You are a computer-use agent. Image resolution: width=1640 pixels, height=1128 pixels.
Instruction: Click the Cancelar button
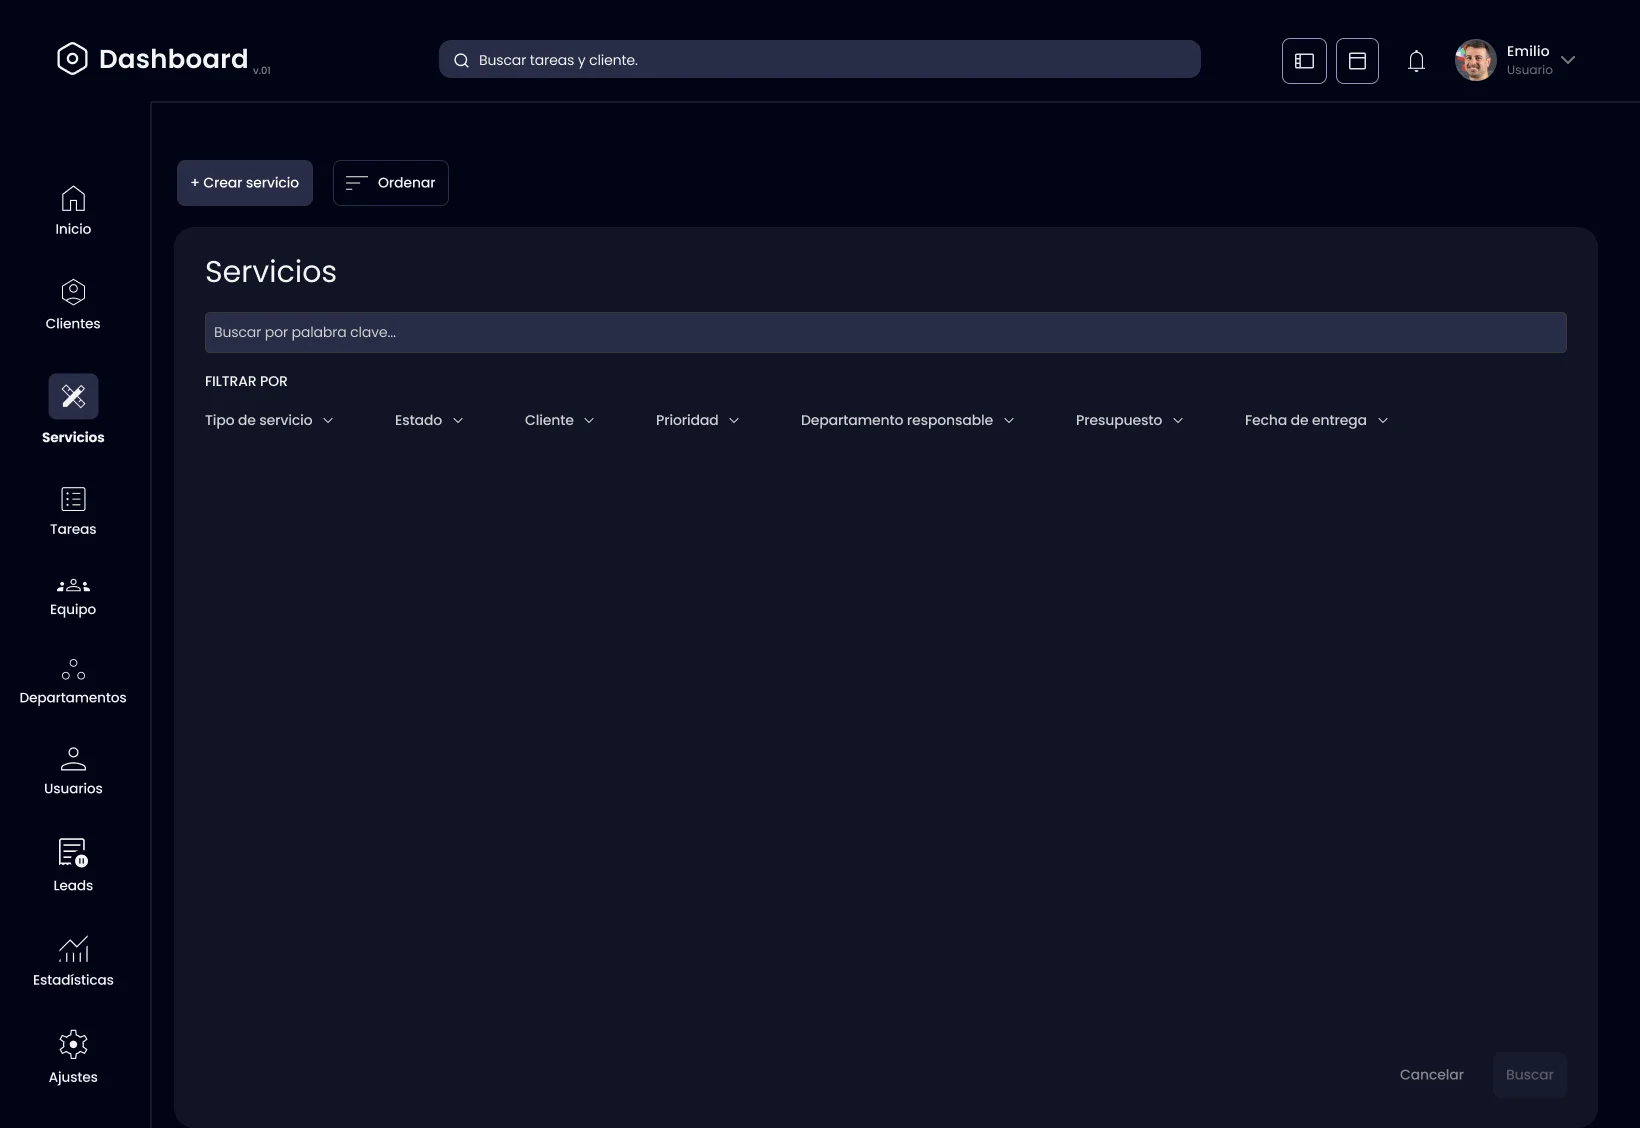[x=1431, y=1075]
